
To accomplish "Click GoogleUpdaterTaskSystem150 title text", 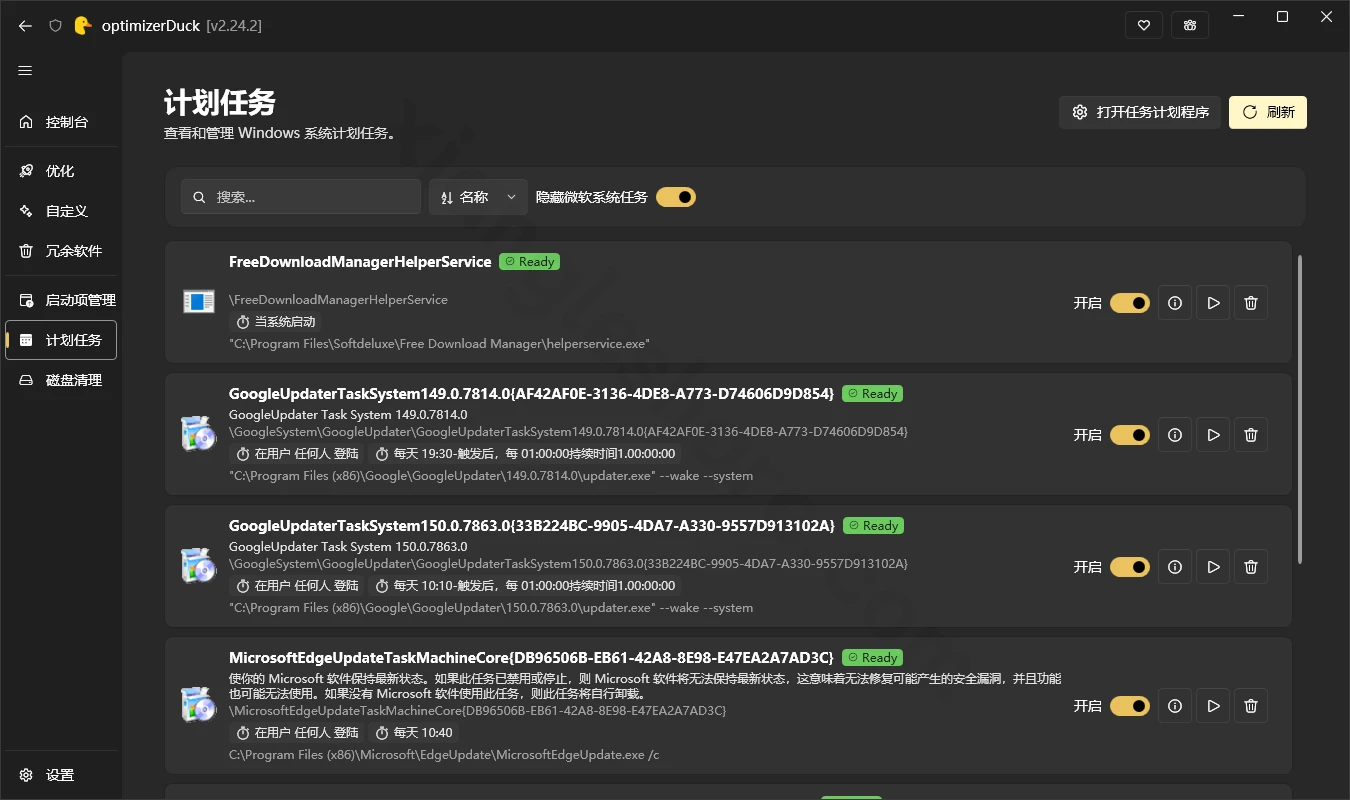I will (x=531, y=526).
